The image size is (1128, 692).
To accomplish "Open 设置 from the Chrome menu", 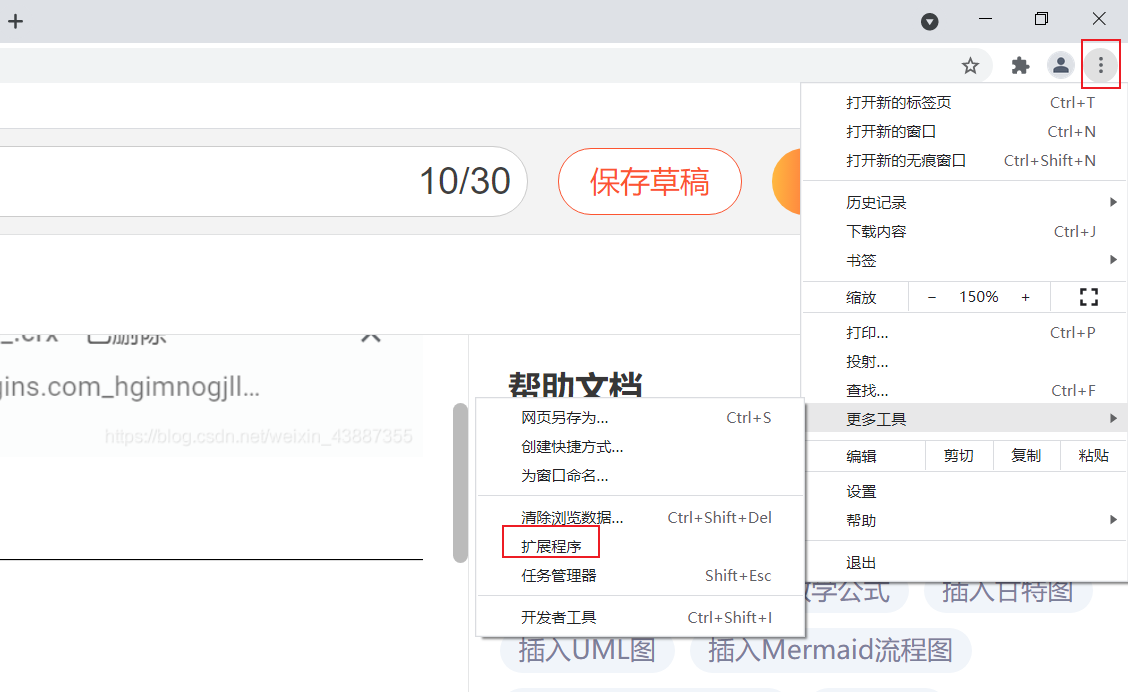I will [860, 491].
